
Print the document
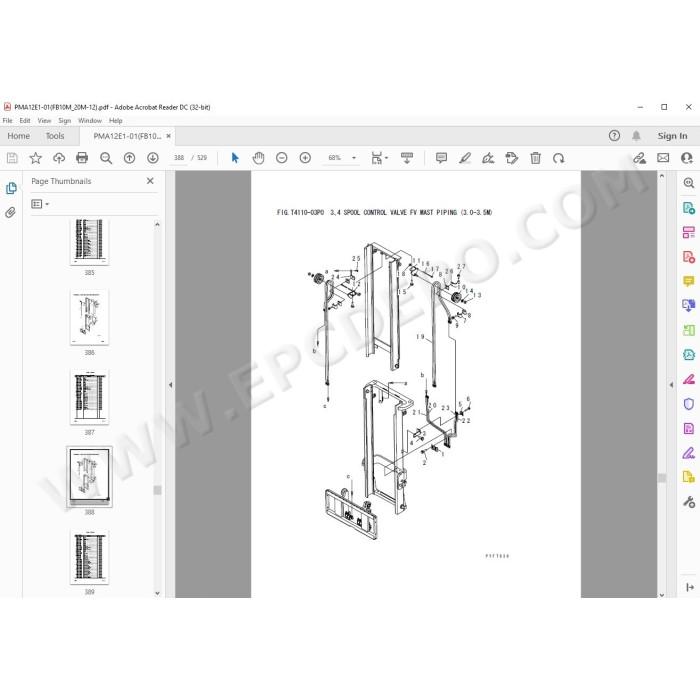click(82, 158)
